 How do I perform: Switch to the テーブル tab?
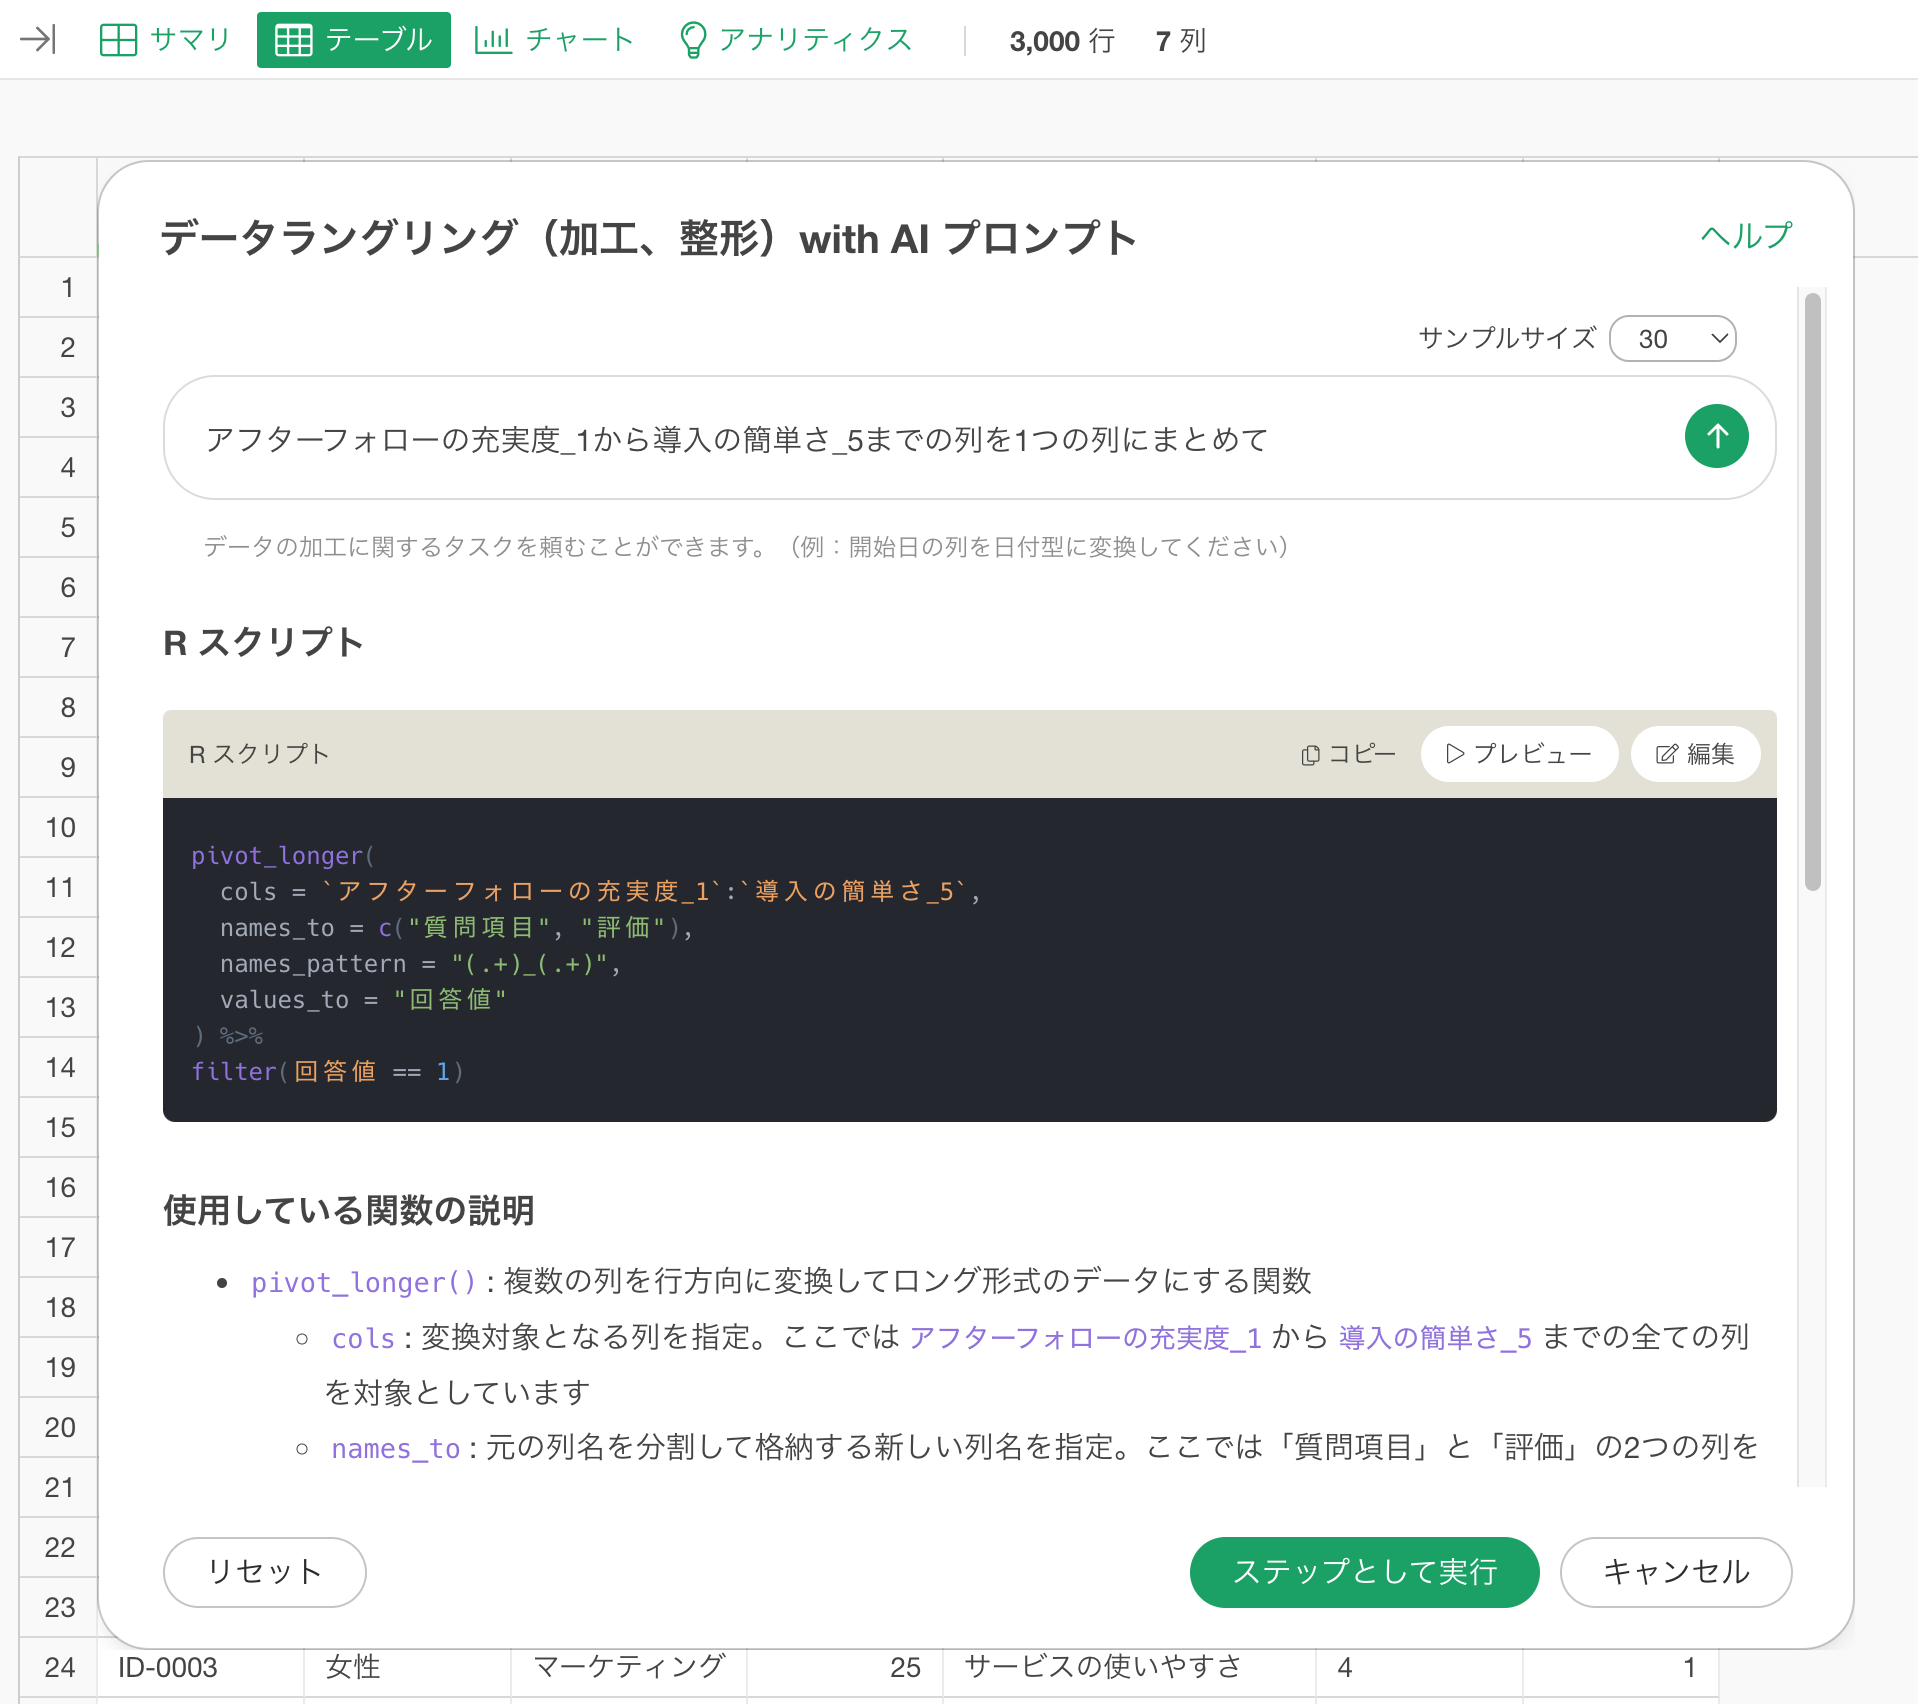(x=354, y=40)
